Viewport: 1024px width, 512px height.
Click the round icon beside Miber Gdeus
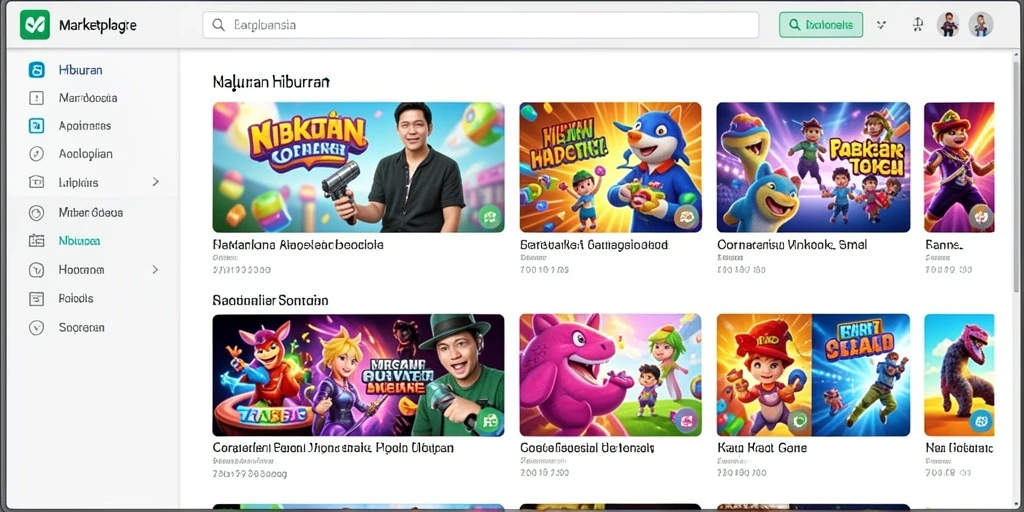coord(37,212)
